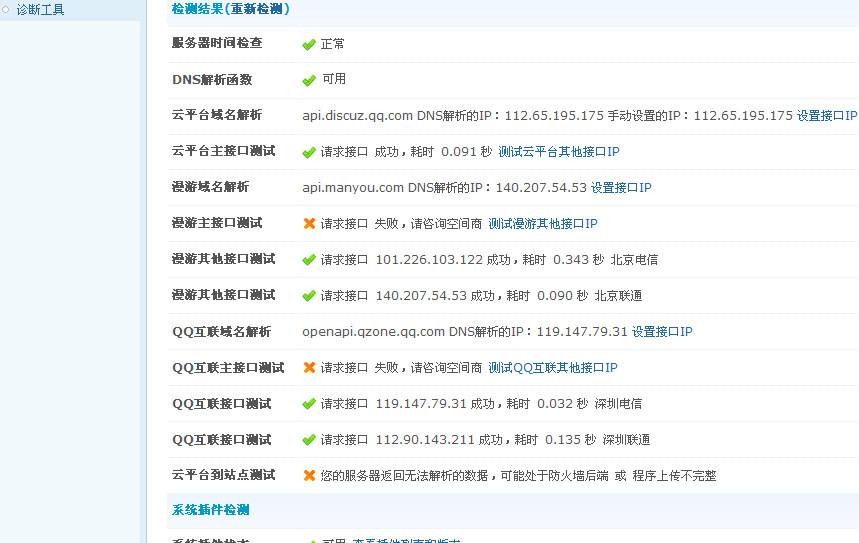Click 系统插件检测 section heading
The width and height of the screenshot is (859, 543).
210,510
